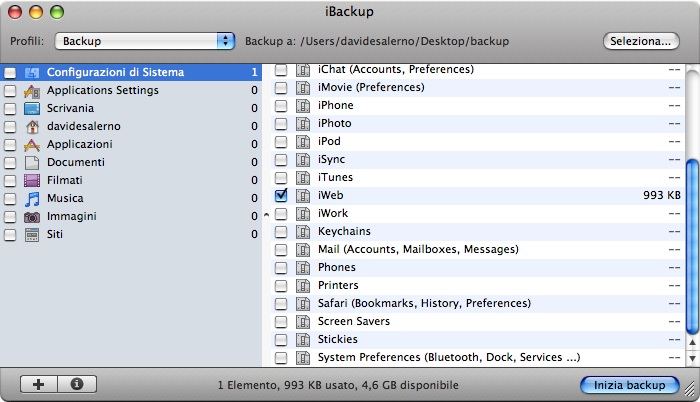Click the Screen Savers label
The height and width of the screenshot is (402, 700).
click(354, 321)
